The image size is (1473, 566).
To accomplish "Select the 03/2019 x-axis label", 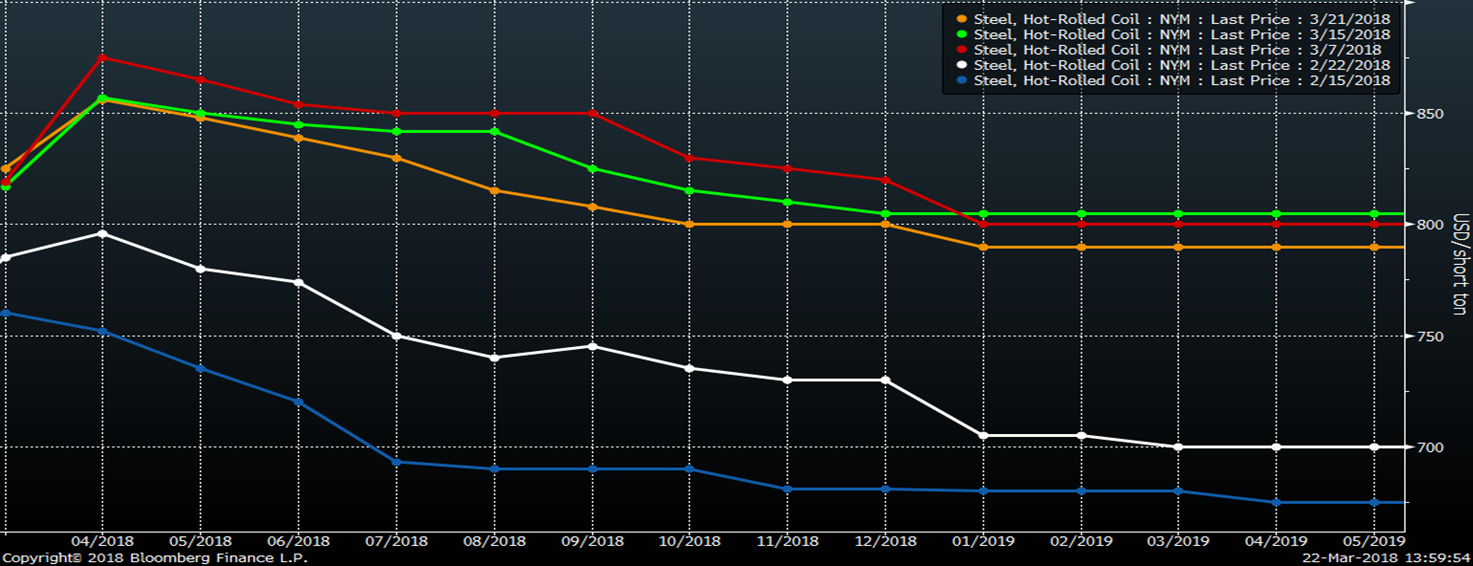I will [x=1178, y=541].
